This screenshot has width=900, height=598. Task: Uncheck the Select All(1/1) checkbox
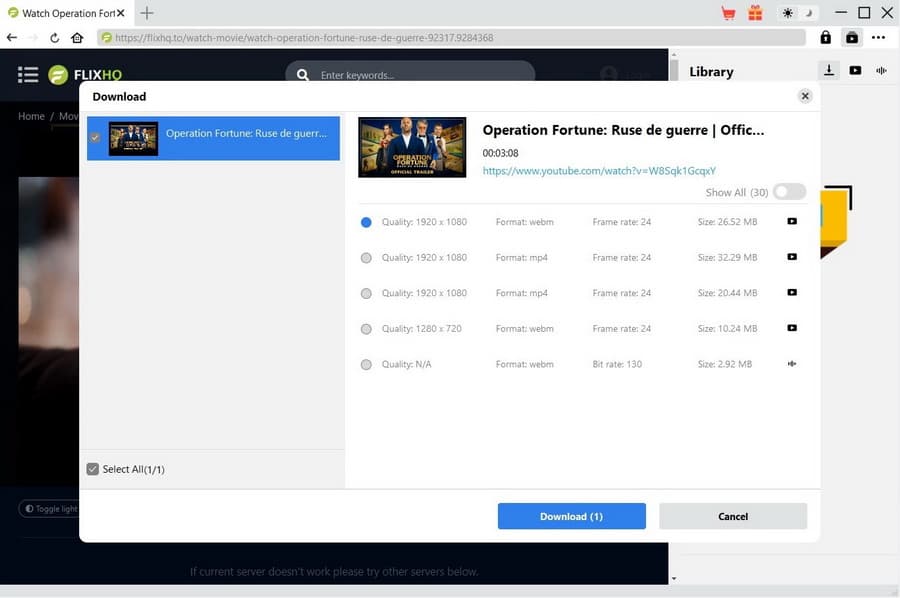tap(93, 469)
